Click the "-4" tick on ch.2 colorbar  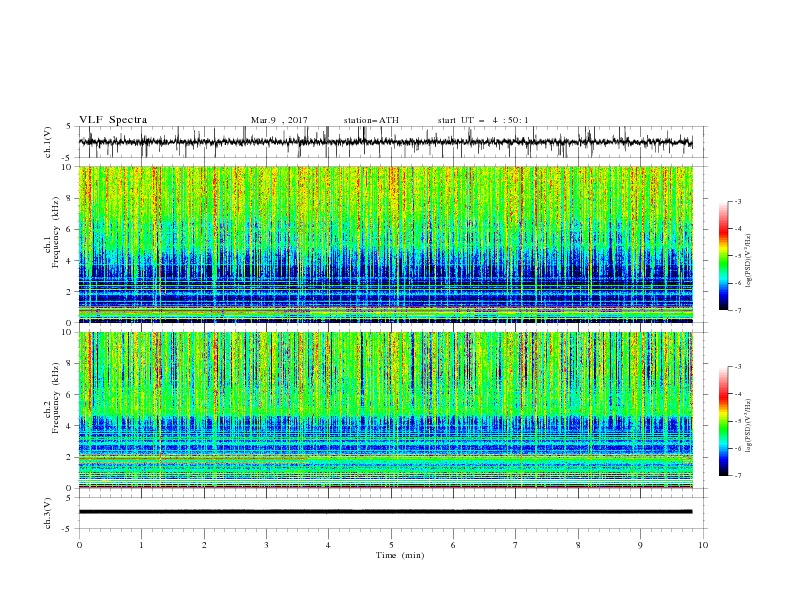[x=737, y=394]
